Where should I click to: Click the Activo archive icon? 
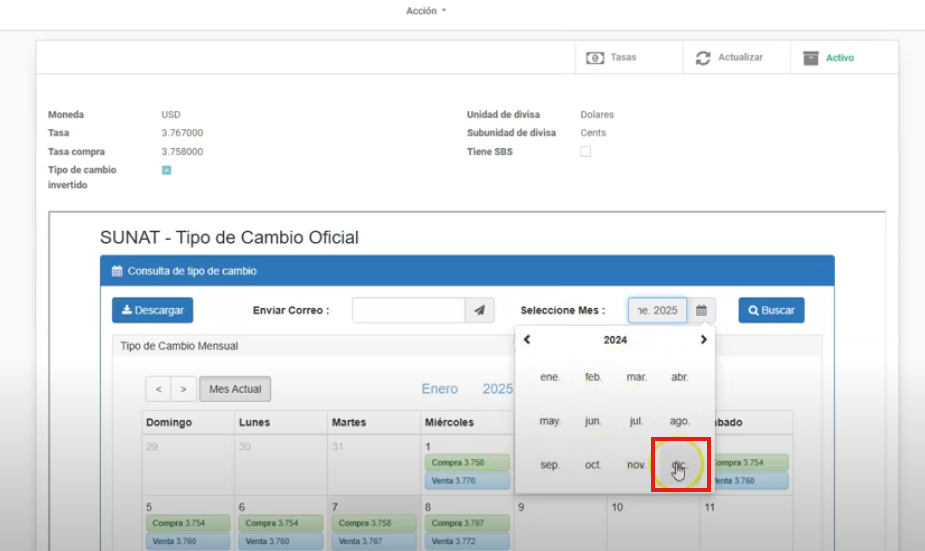811,58
